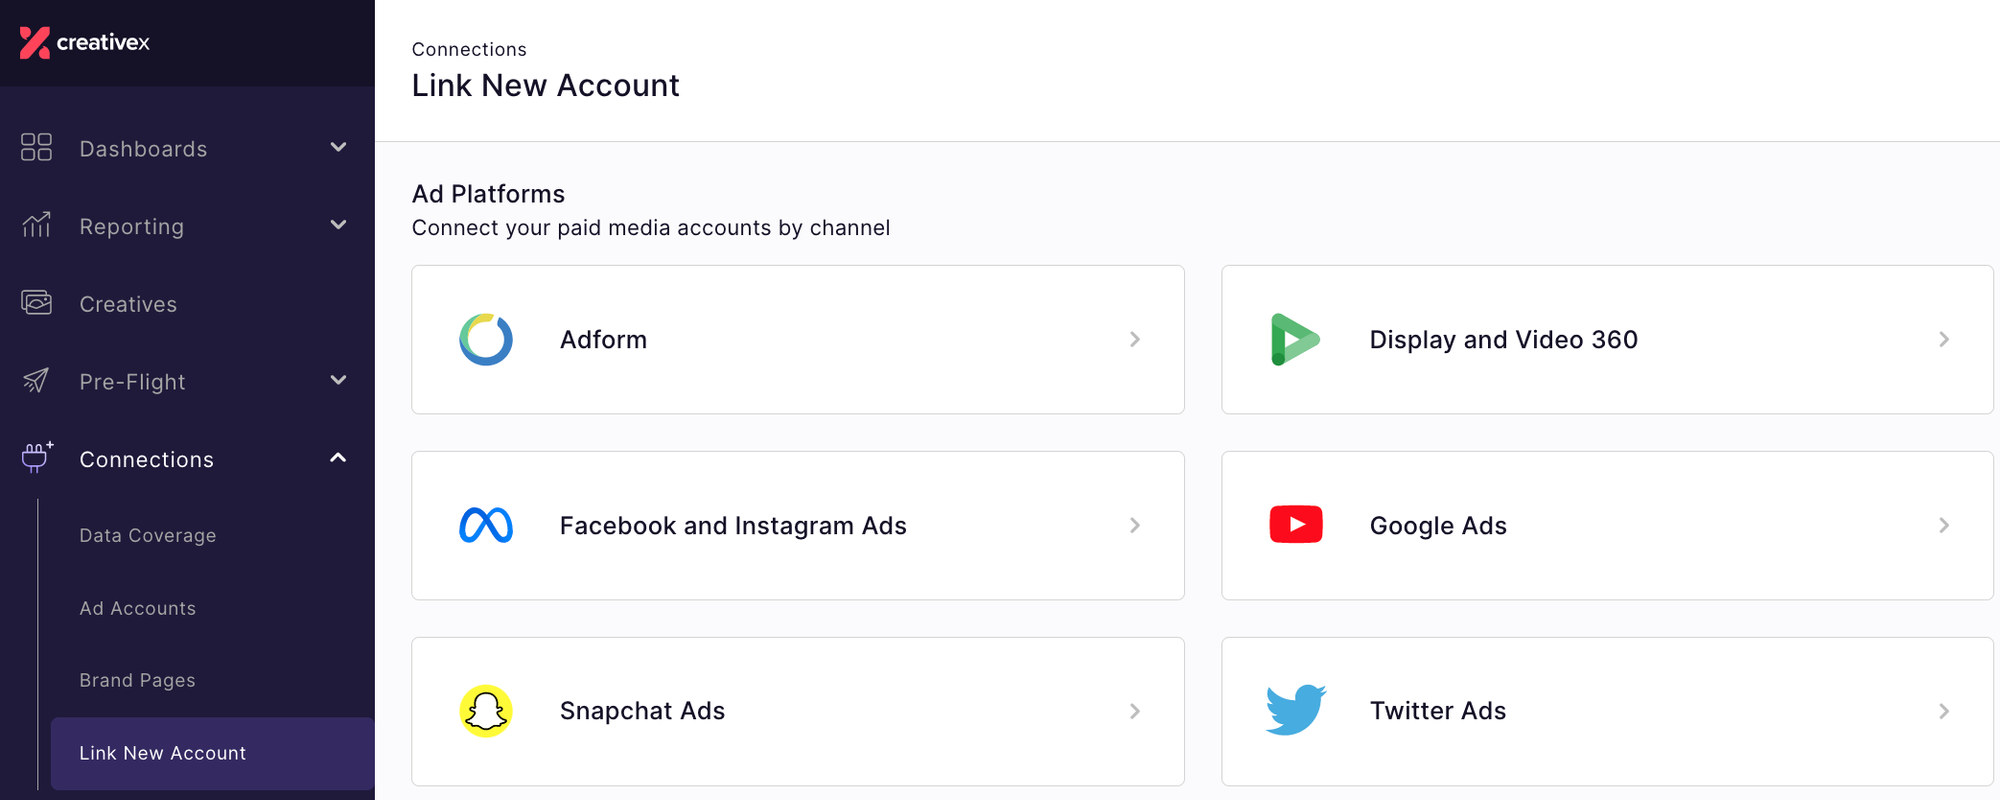The width and height of the screenshot is (2000, 800).
Task: Expand the Dashboards menu chevron
Action: (338, 147)
